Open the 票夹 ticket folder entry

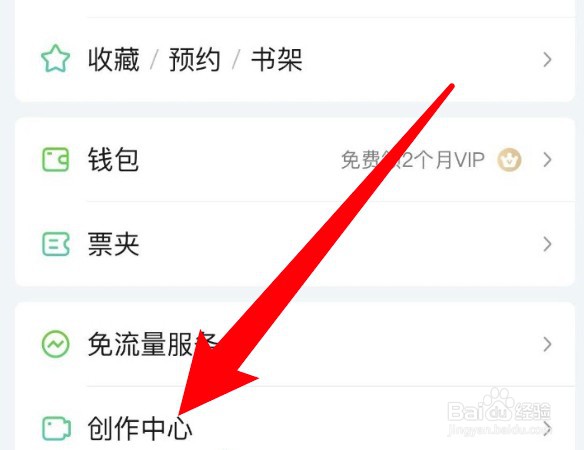[x=295, y=244]
